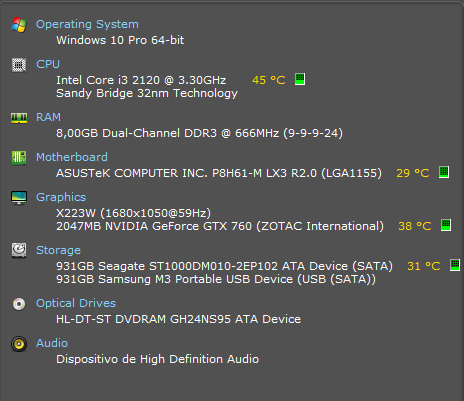This screenshot has width=464, height=401.
Task: Click the Motherboard circuit icon
Action: [x=19, y=158]
